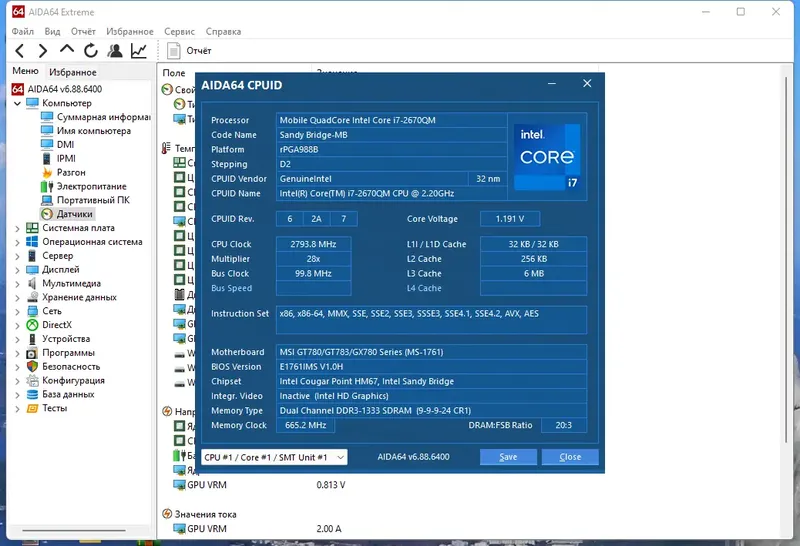Open the CPU #1 / Core #1 dropdown

click(274, 457)
